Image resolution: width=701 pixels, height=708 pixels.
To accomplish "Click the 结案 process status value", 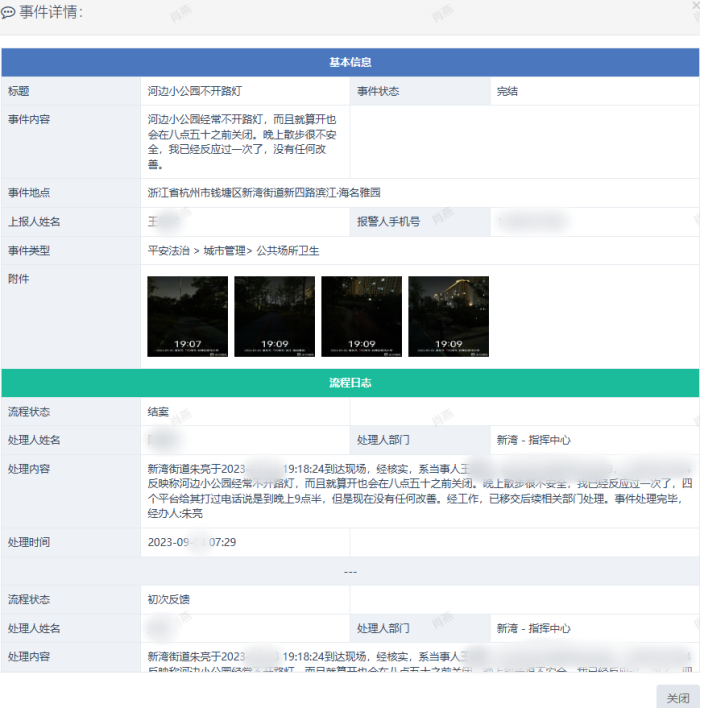I will (159, 411).
